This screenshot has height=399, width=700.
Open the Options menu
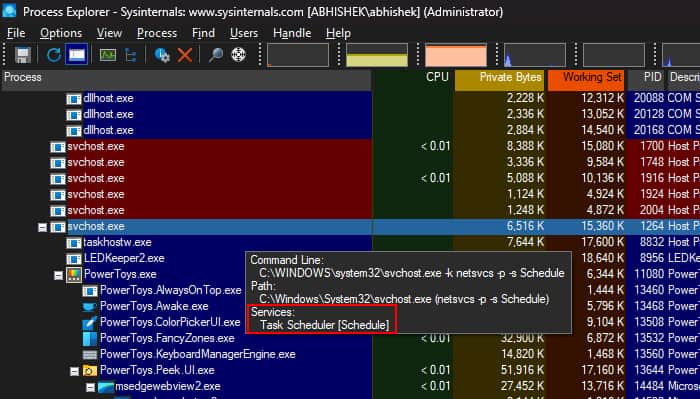click(61, 33)
